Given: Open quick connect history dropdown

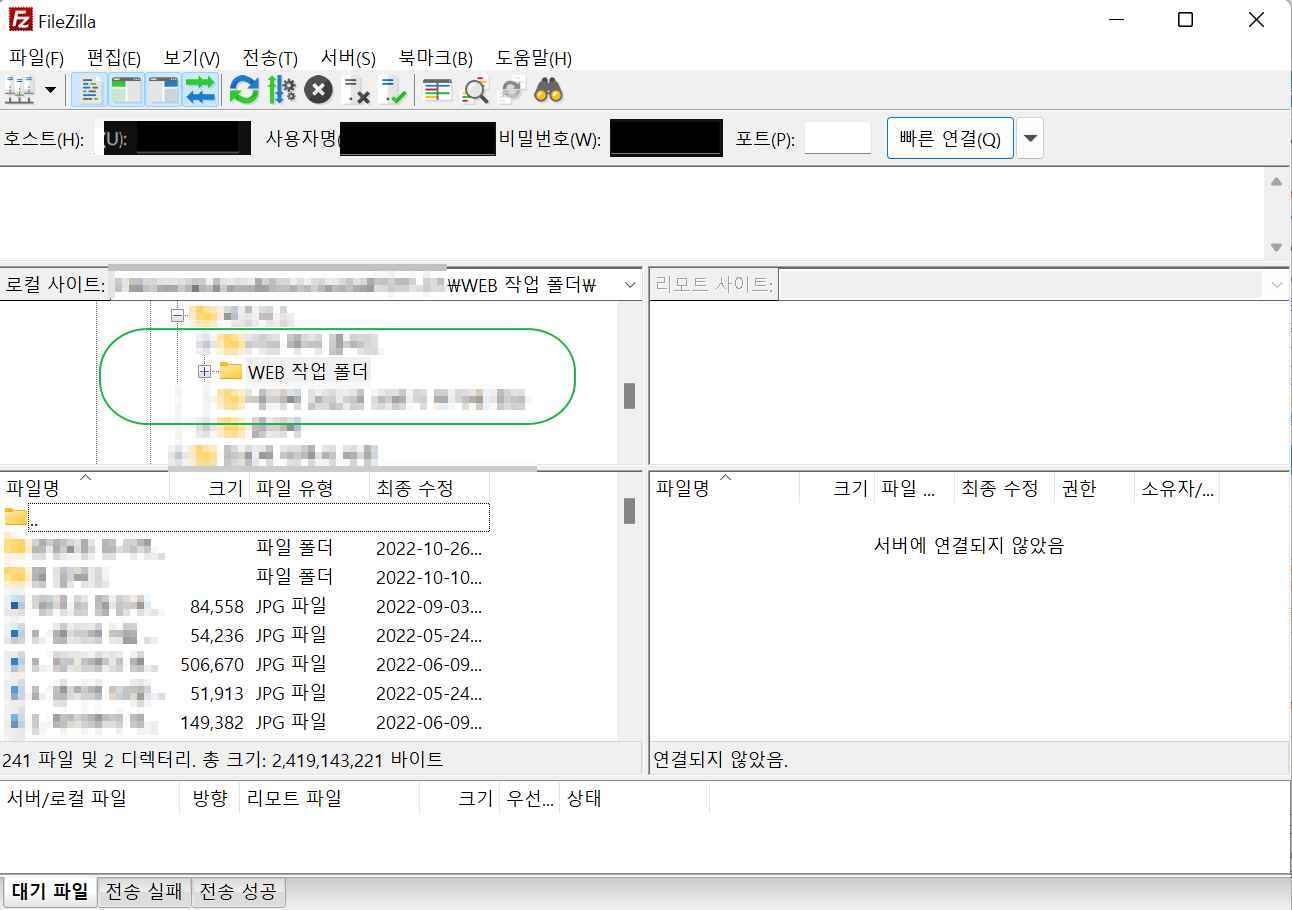Looking at the screenshot, I should pos(1030,139).
